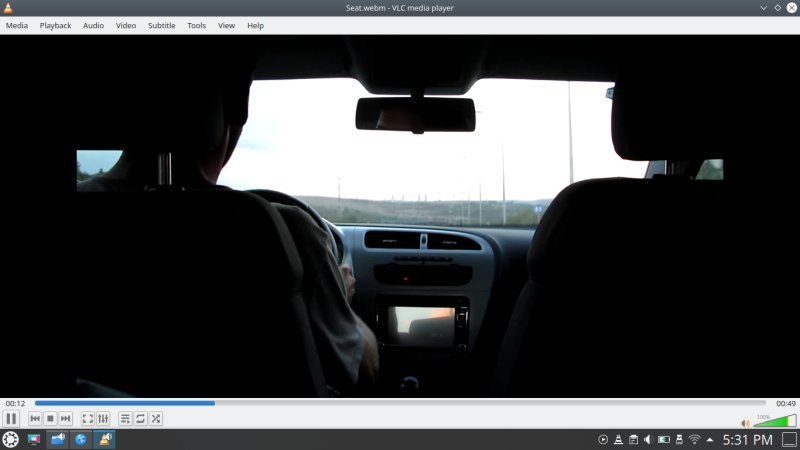Open the desktop pager icon in taskbar
This screenshot has width=800, height=450.
34,439
